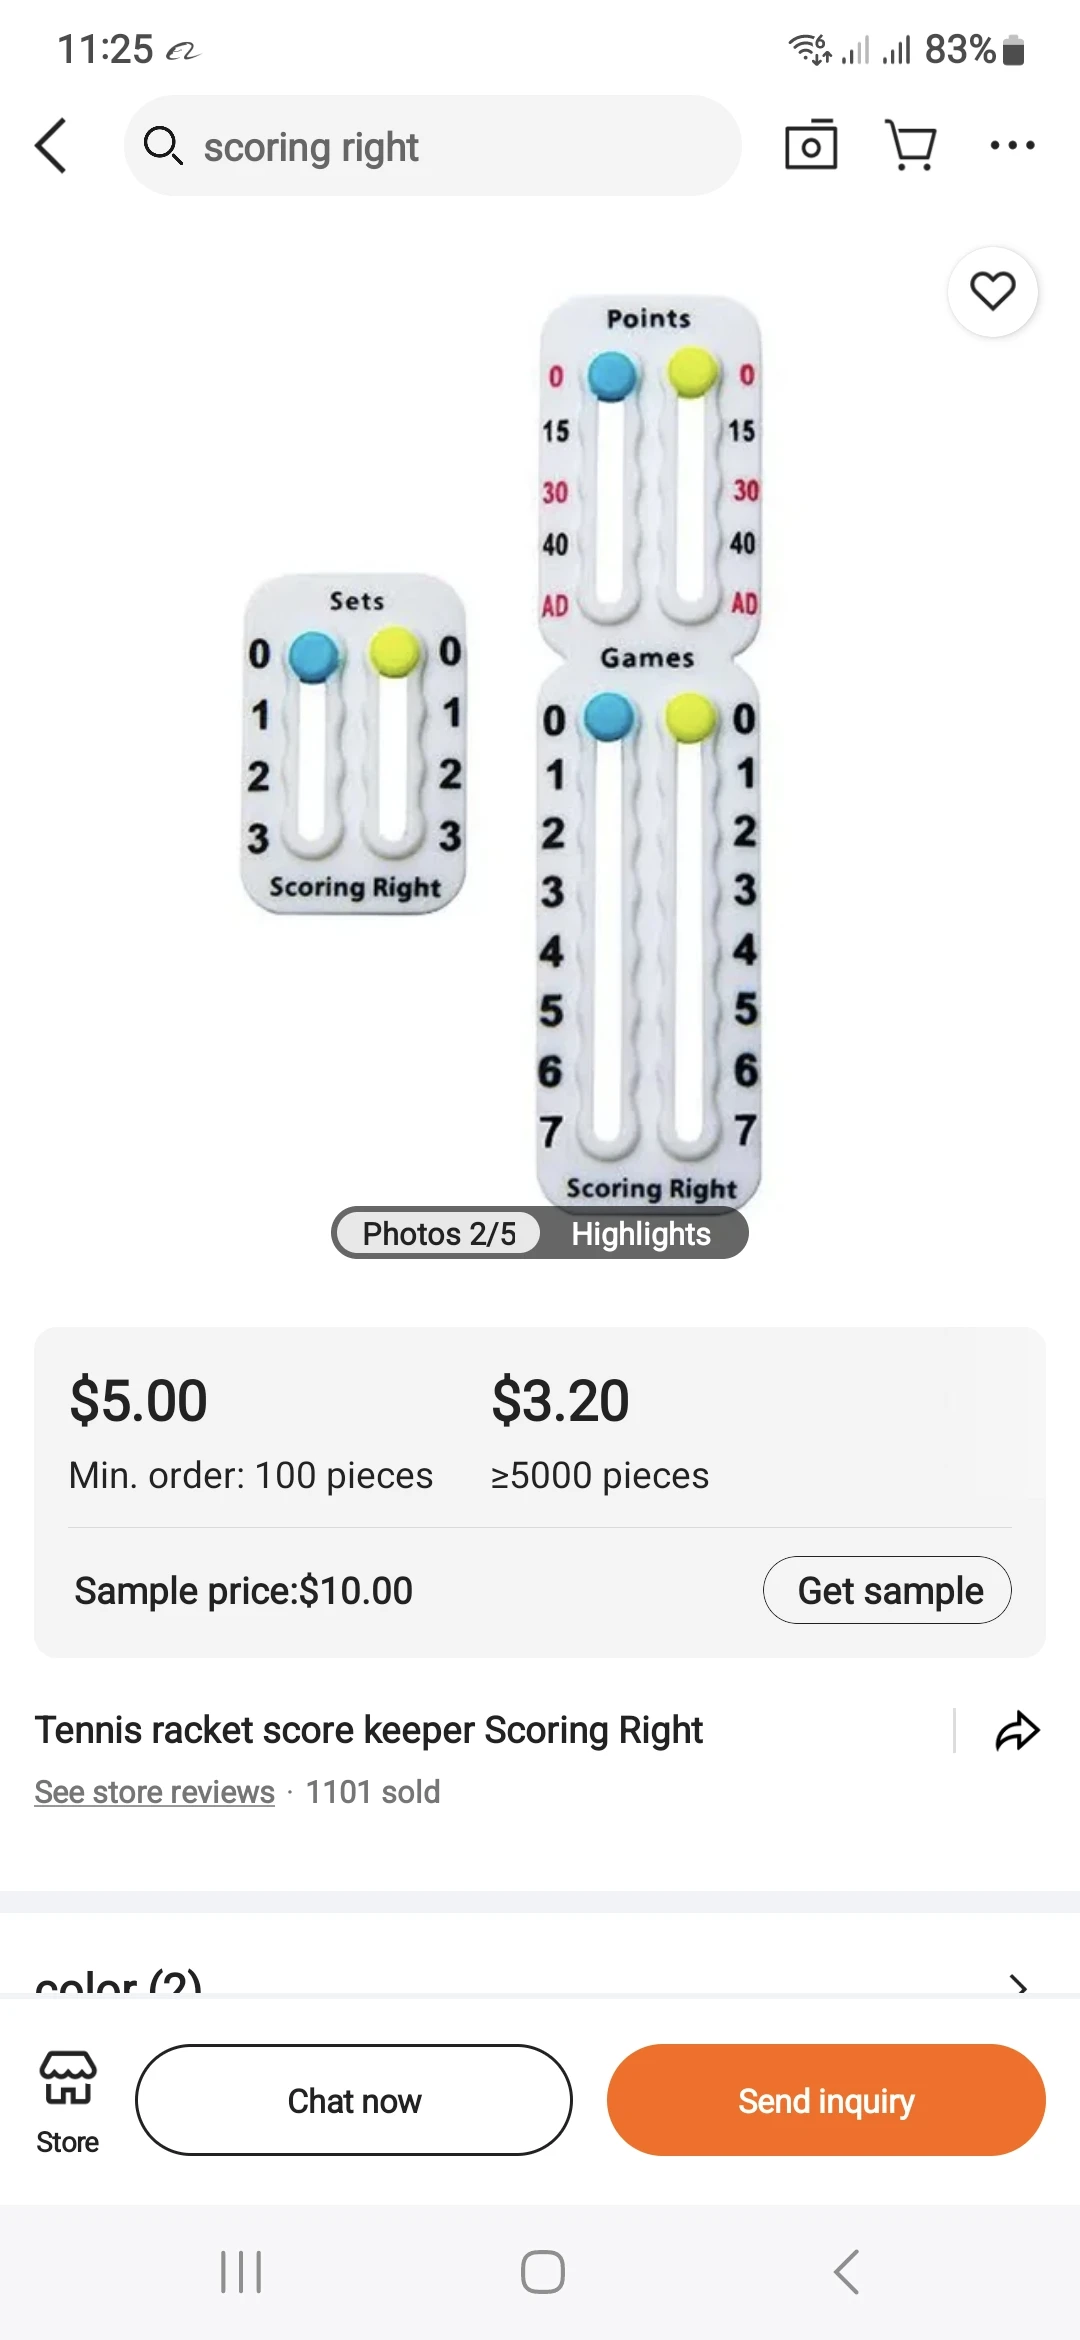1080x2340 pixels.
Task: Tap the search magnifier icon
Action: click(x=163, y=146)
